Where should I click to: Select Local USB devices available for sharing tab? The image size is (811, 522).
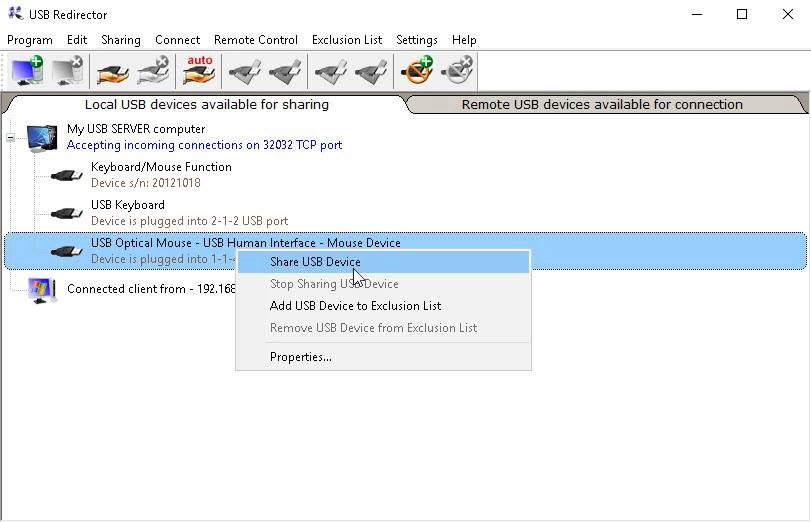[207, 105]
